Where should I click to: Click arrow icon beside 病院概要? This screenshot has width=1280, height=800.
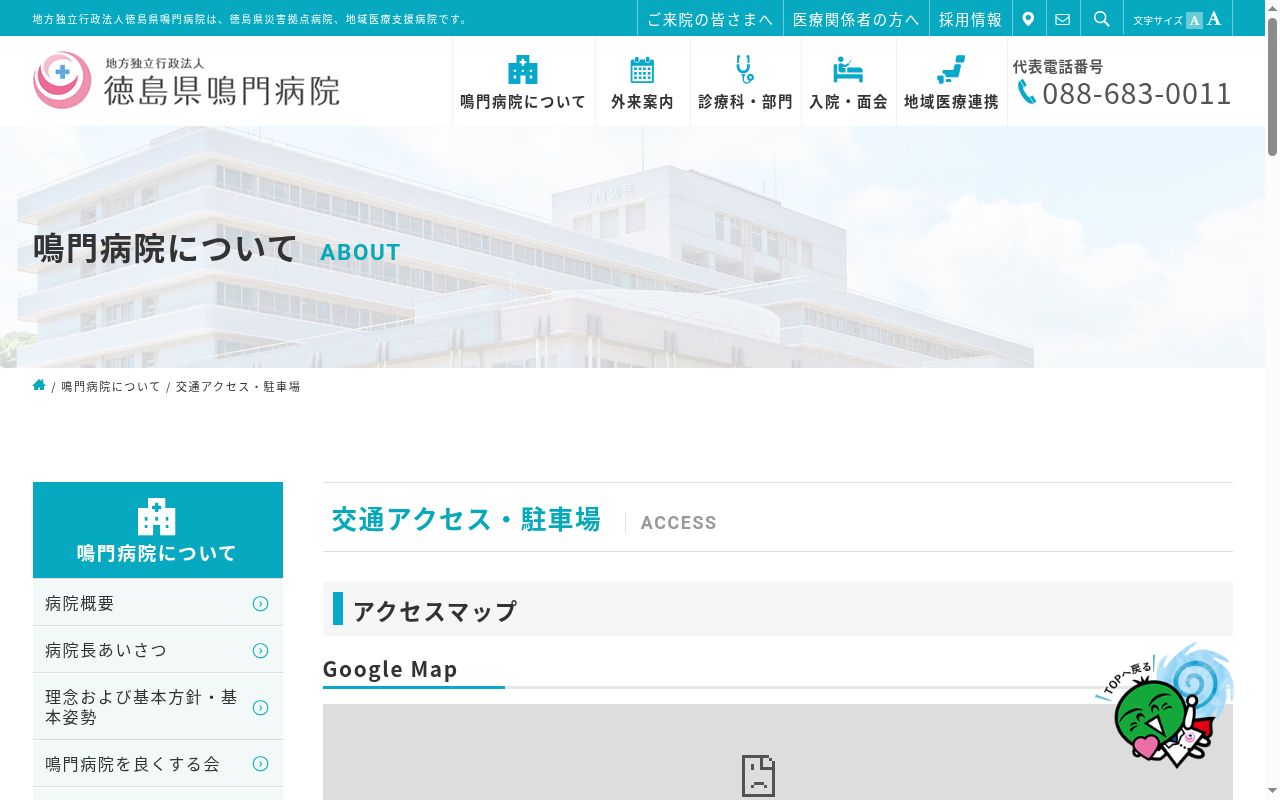[260, 603]
